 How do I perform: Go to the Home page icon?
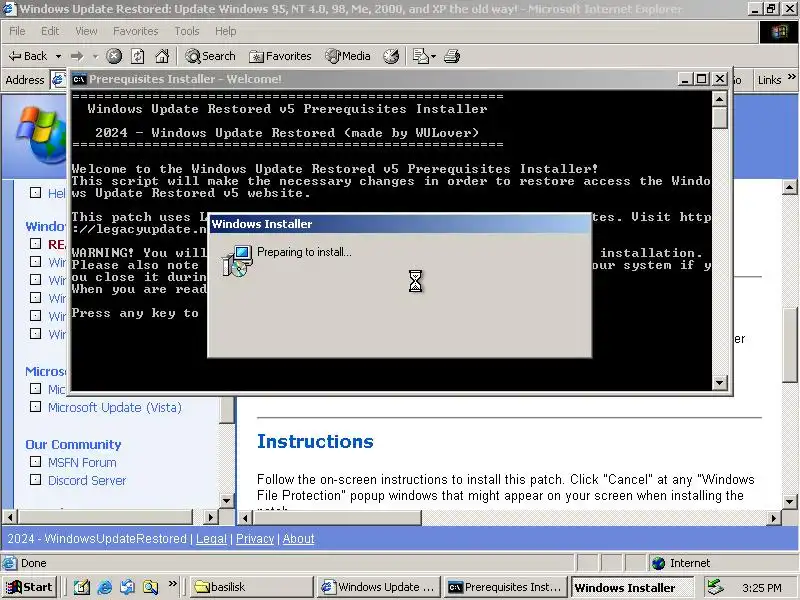click(162, 56)
